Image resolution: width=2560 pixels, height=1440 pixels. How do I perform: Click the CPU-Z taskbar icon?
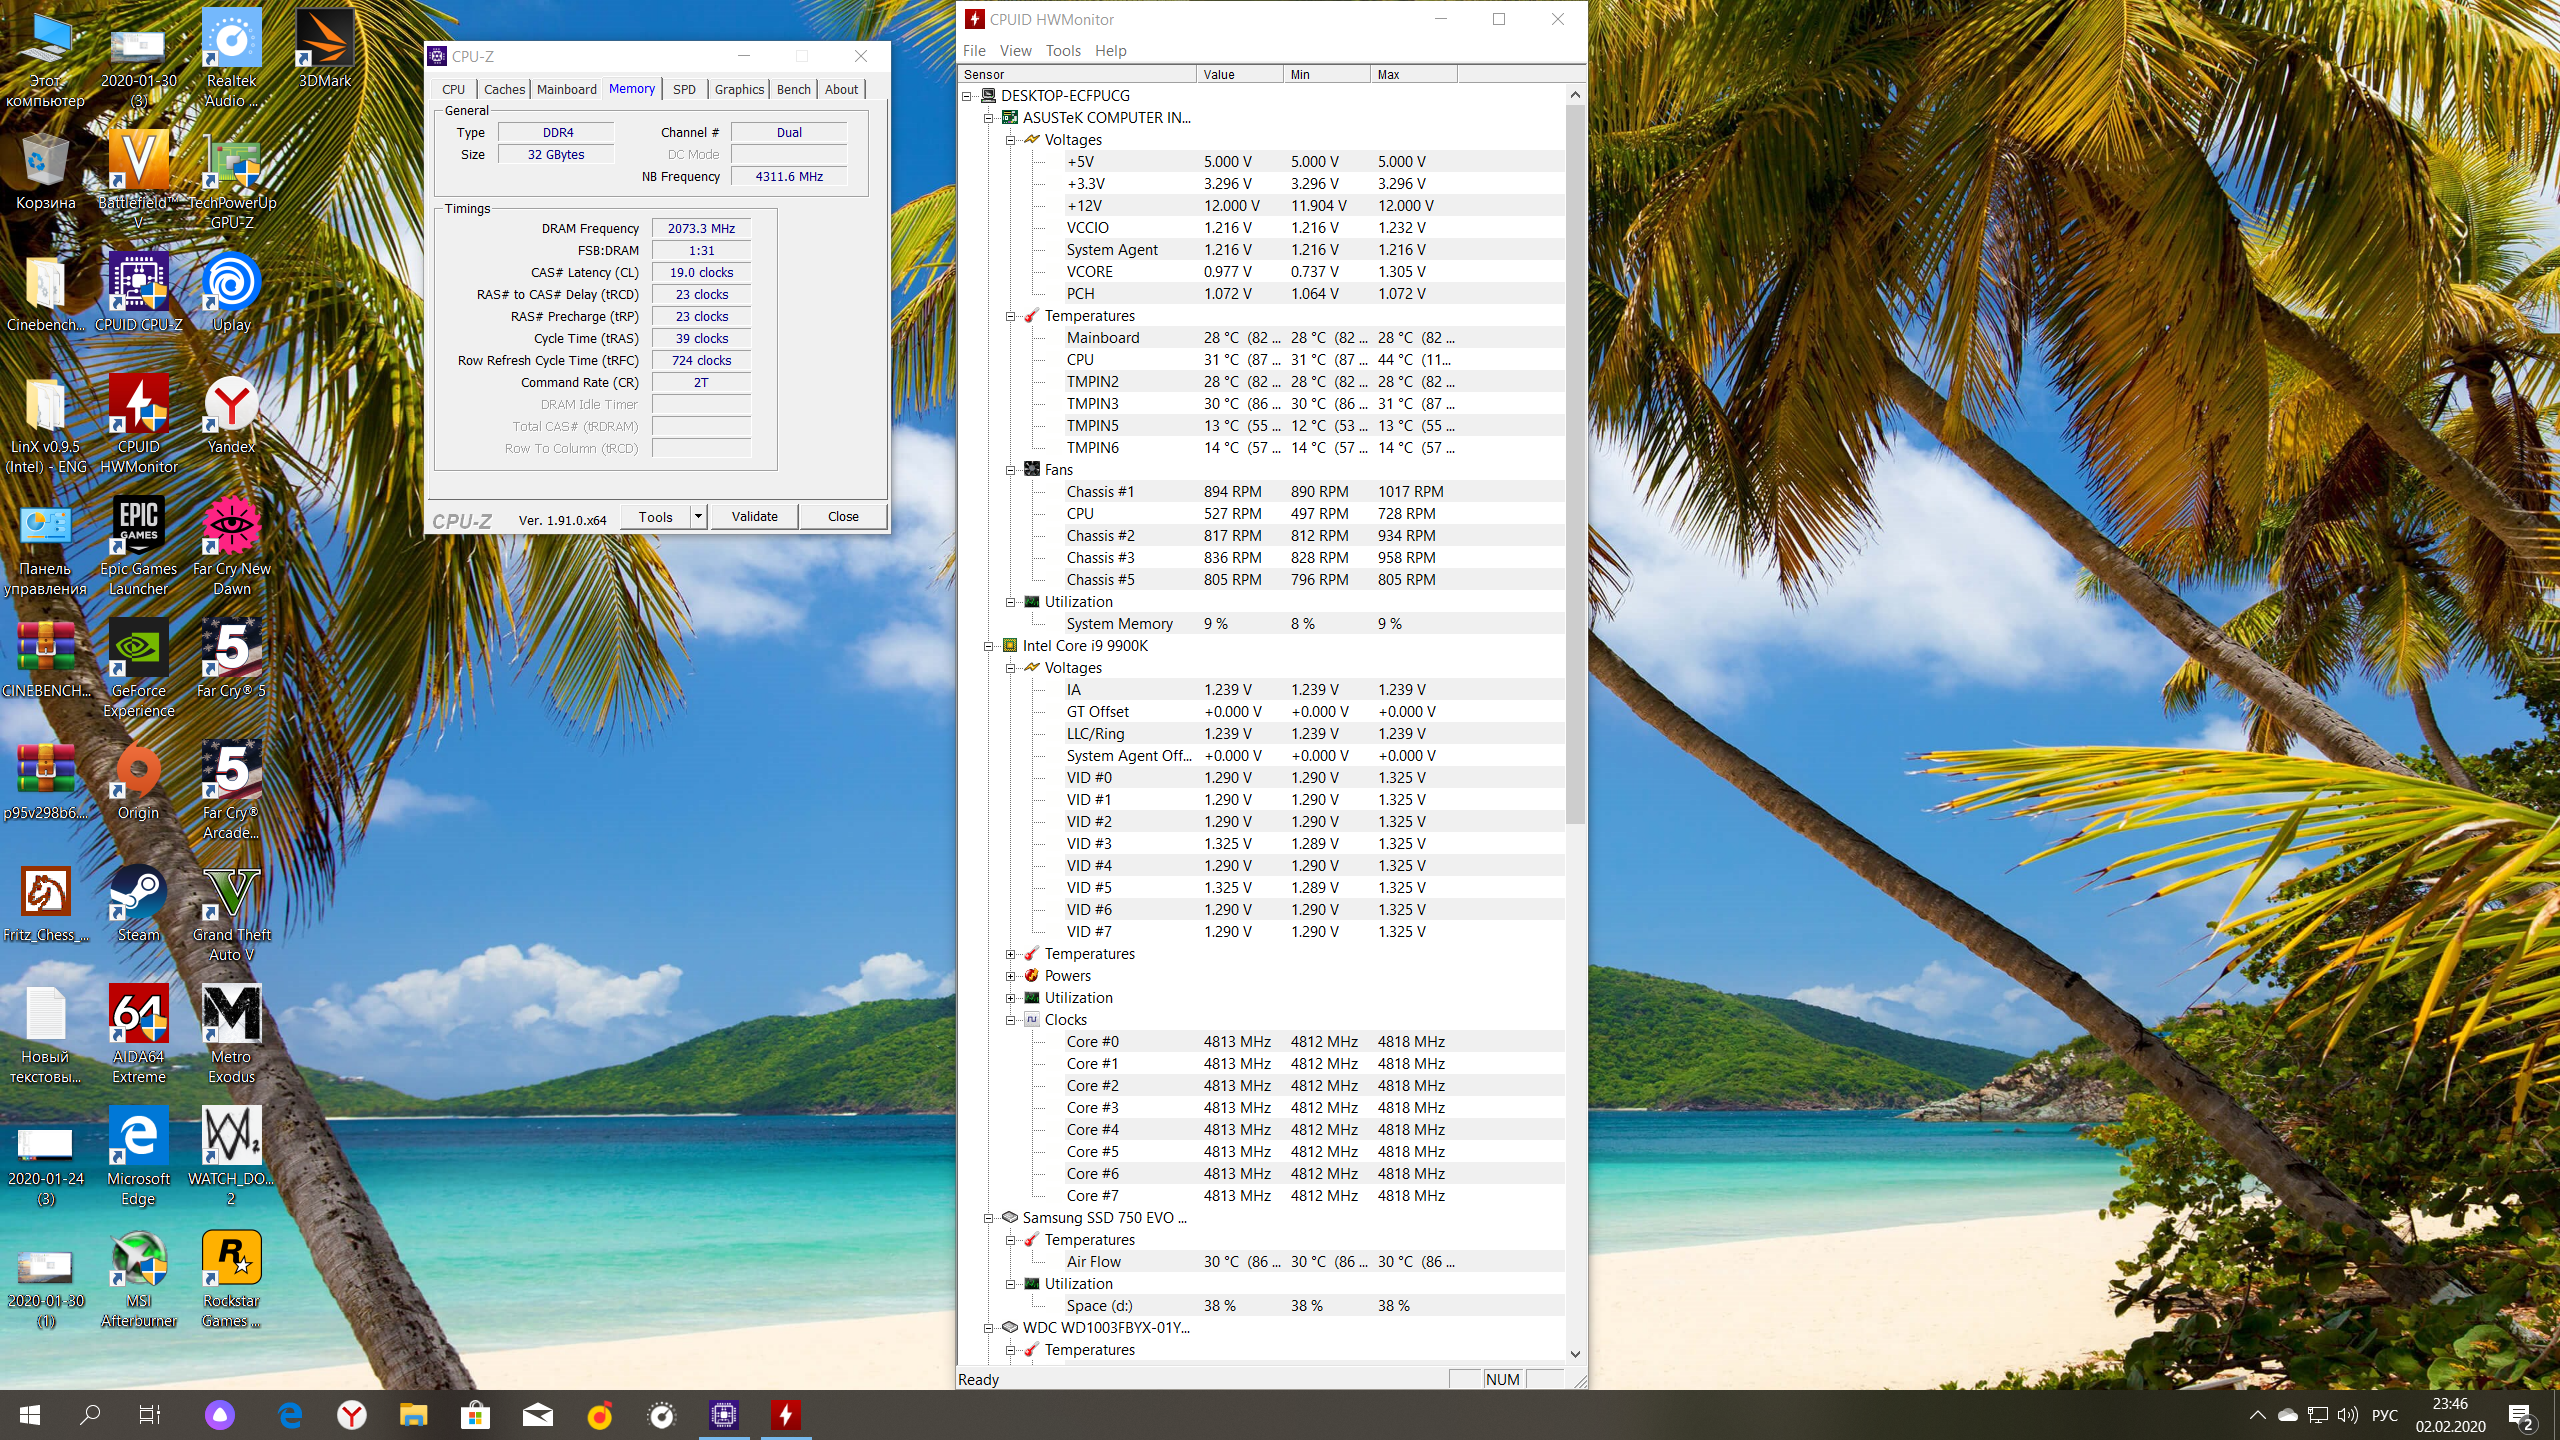tap(723, 1415)
